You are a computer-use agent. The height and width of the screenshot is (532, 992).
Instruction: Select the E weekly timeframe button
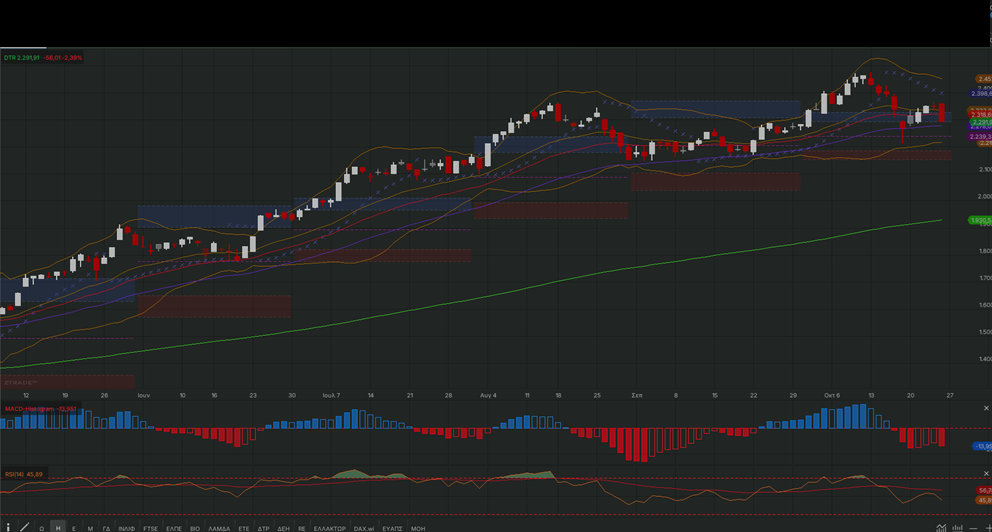pos(74,528)
